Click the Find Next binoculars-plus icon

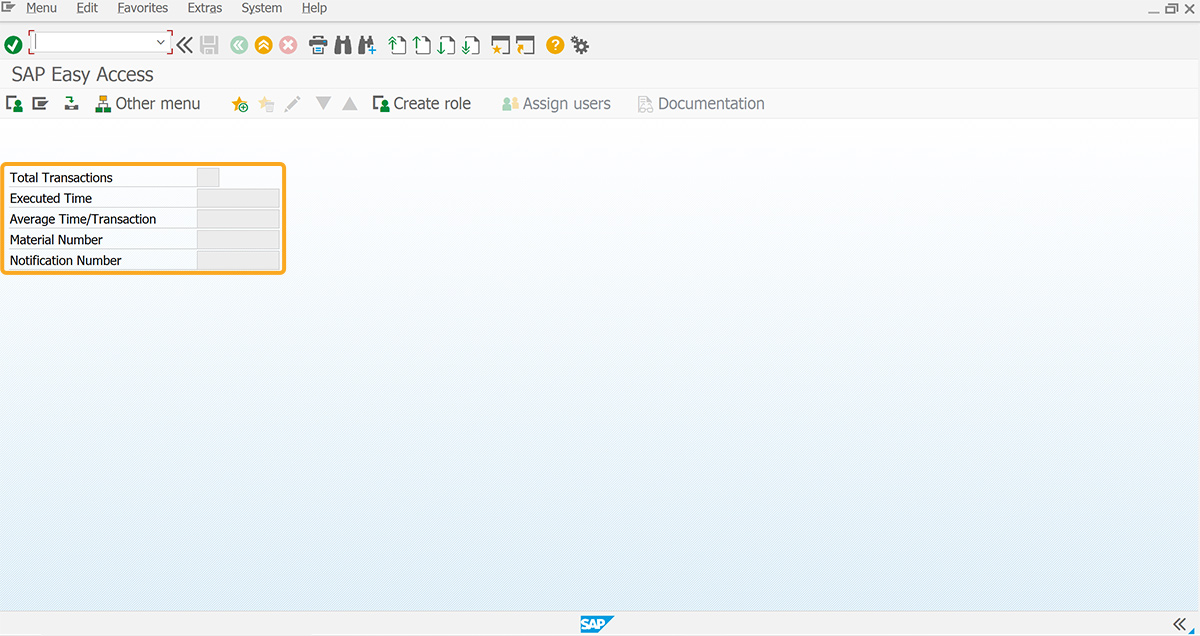pyautogui.click(x=366, y=45)
